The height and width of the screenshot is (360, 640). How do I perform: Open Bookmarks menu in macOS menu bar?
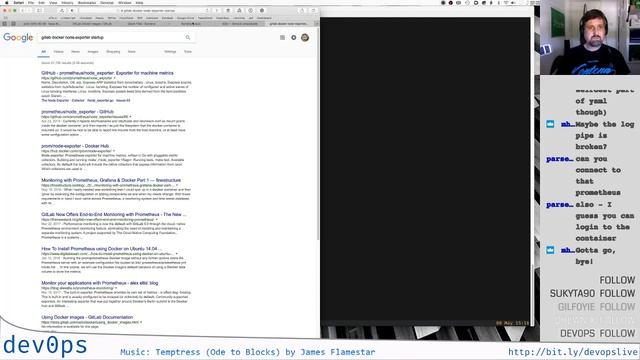87,2
